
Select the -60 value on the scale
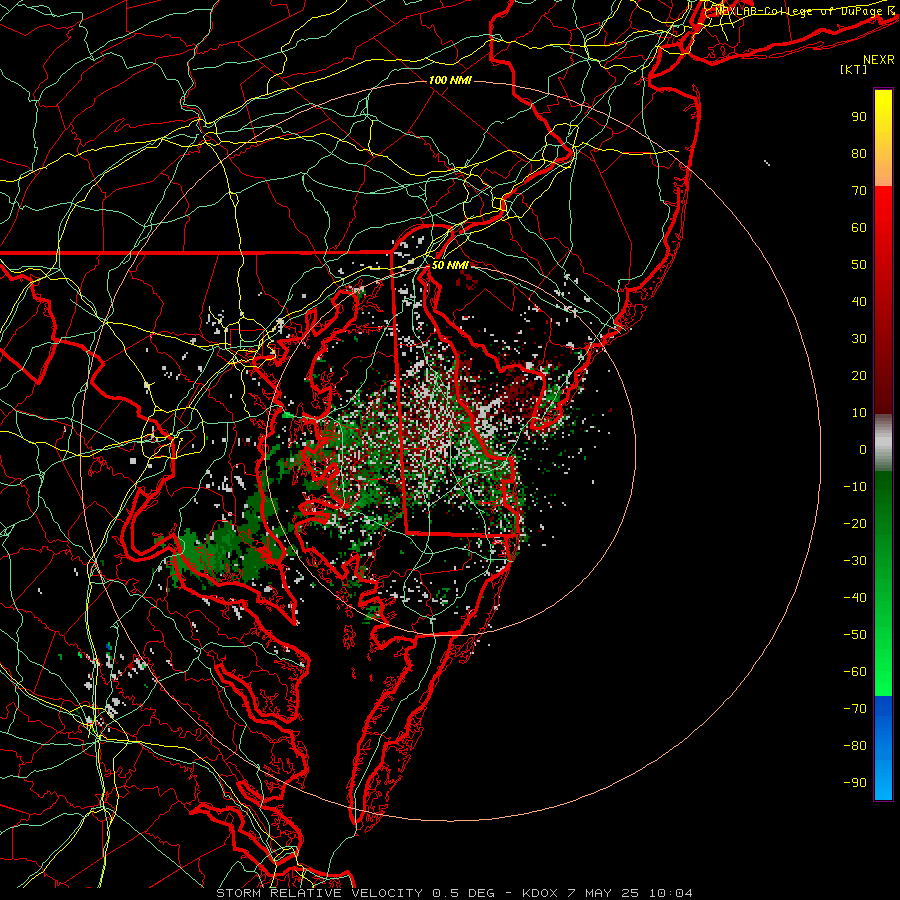(x=855, y=672)
